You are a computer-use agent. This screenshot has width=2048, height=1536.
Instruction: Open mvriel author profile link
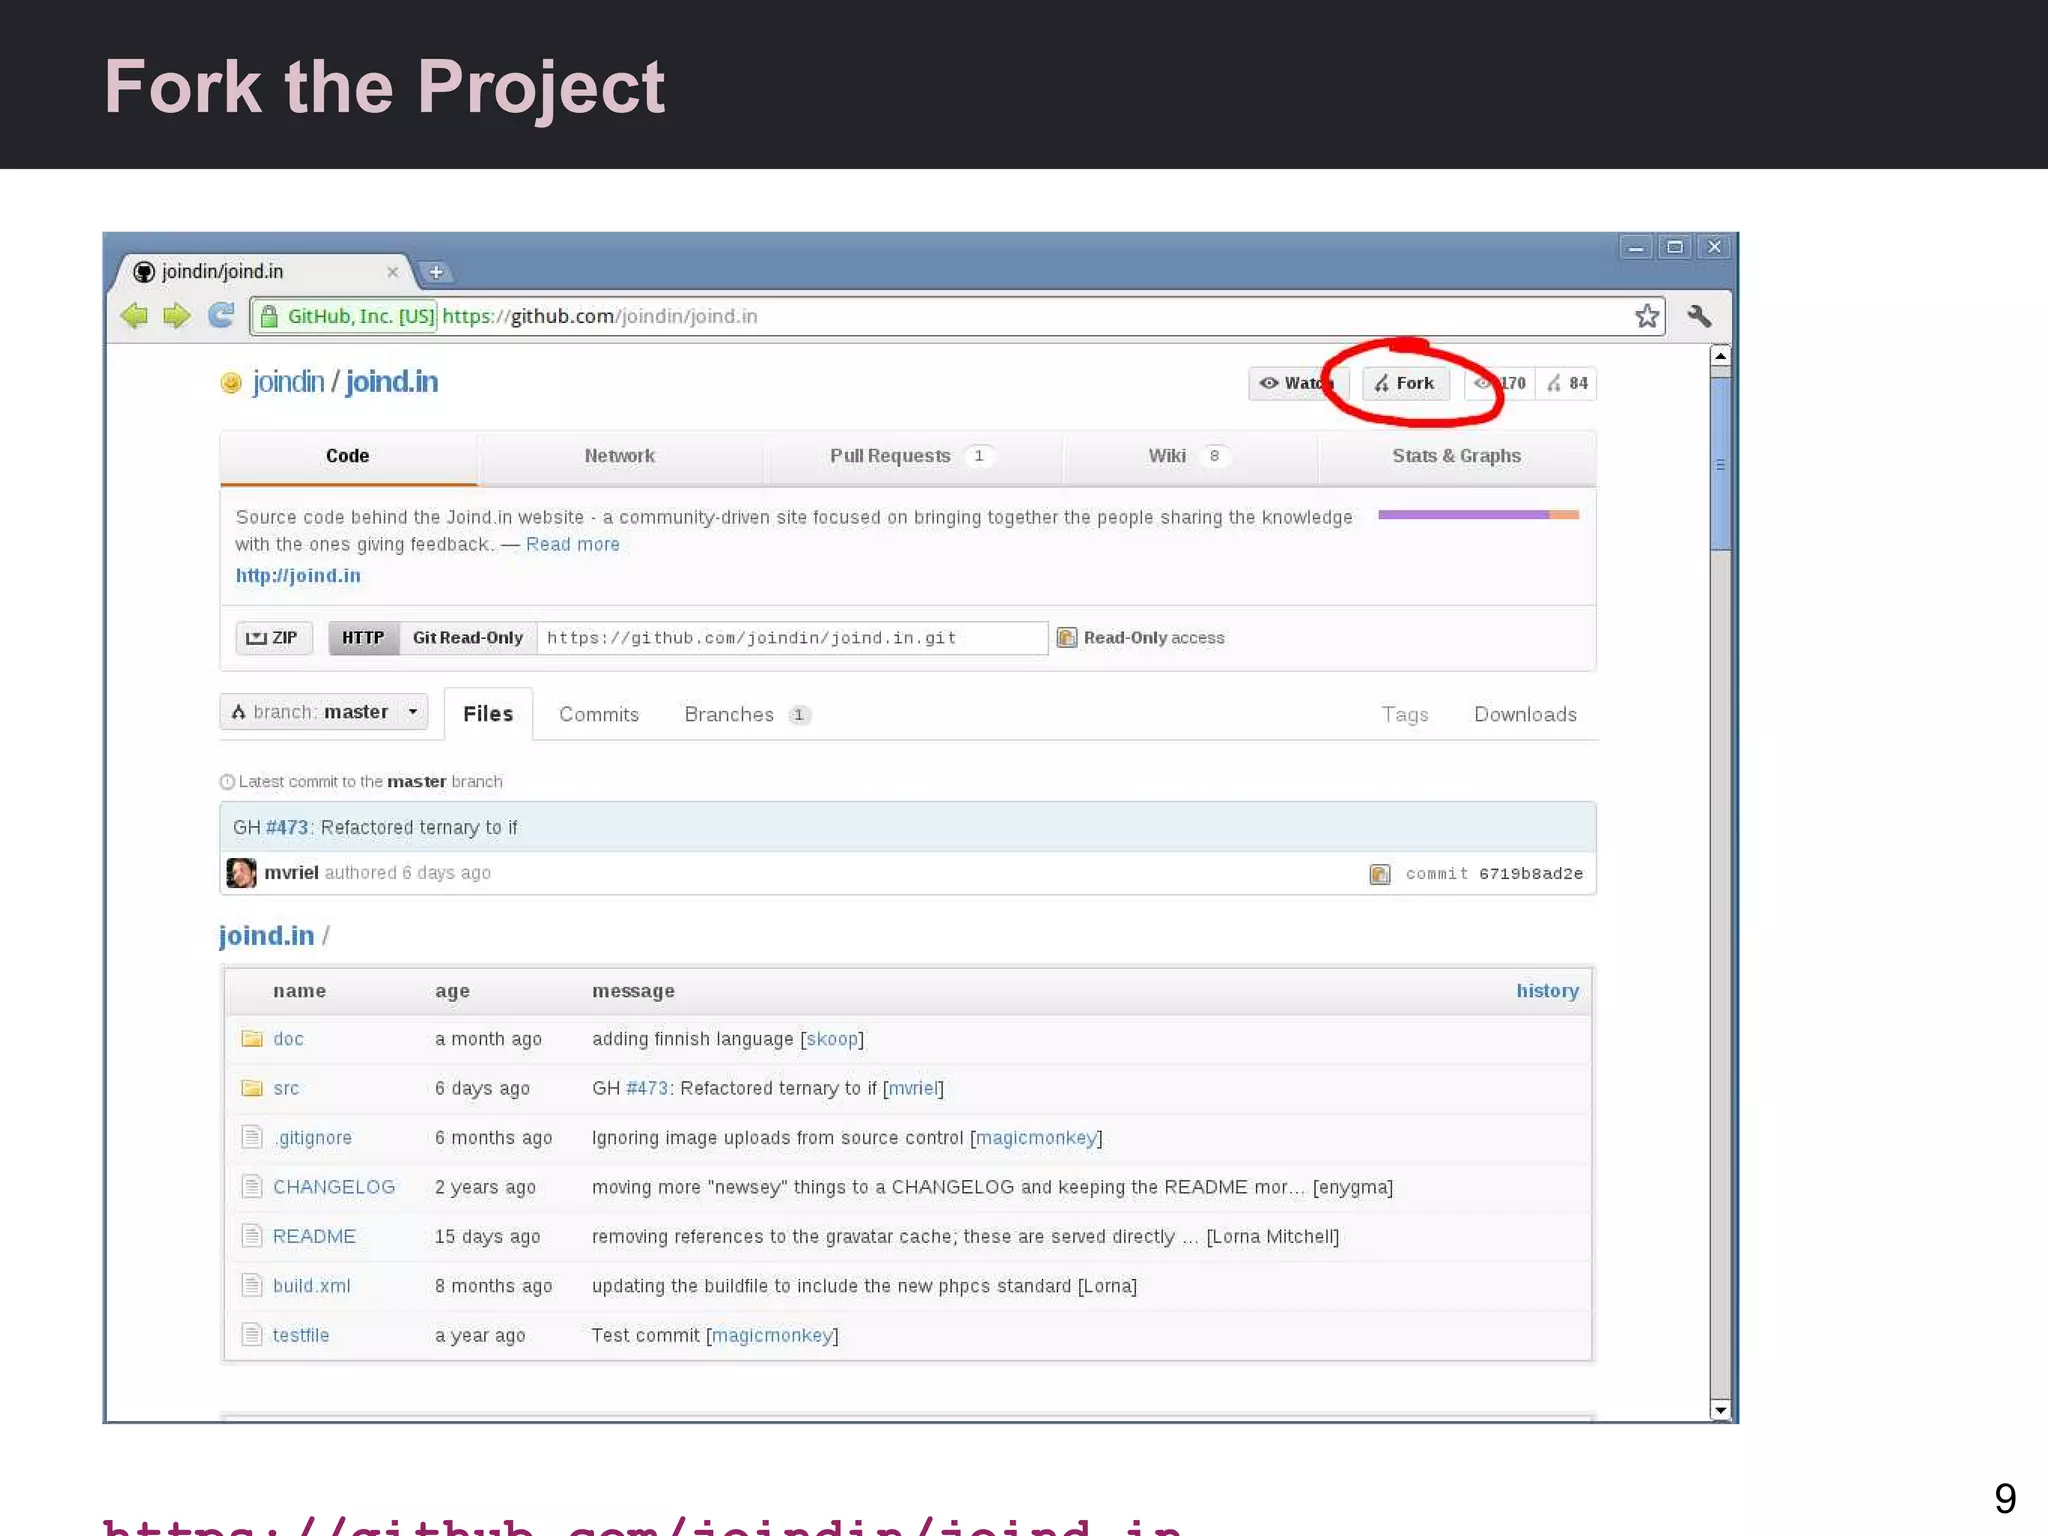291,873
